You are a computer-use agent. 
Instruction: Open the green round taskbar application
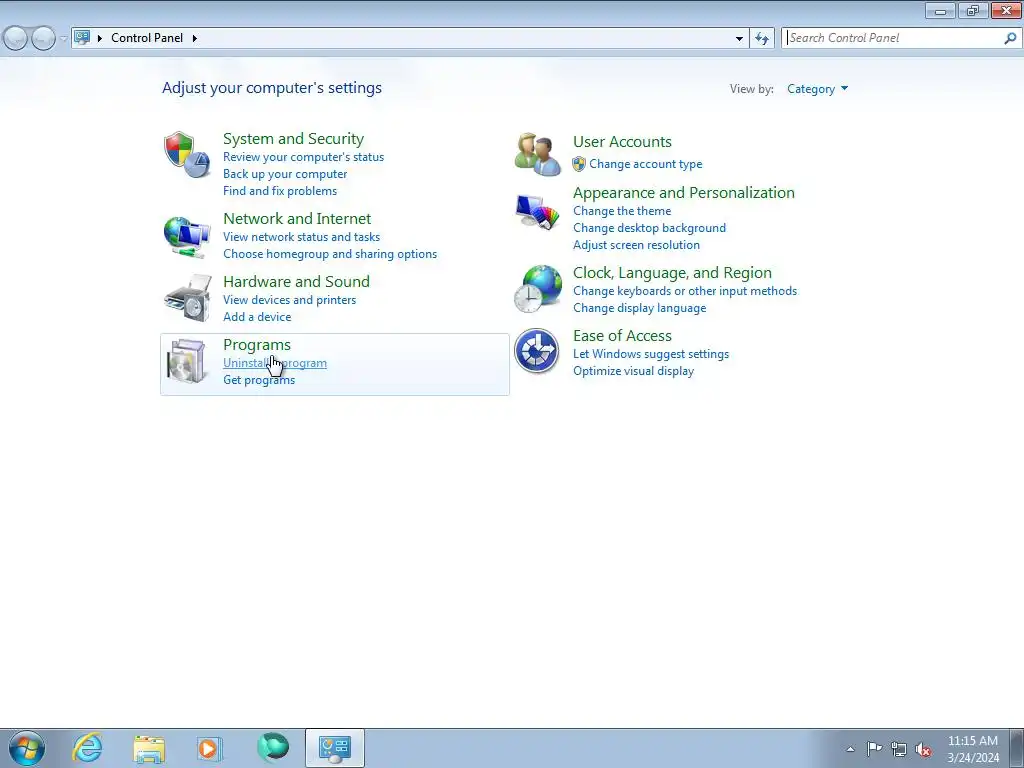click(273, 748)
